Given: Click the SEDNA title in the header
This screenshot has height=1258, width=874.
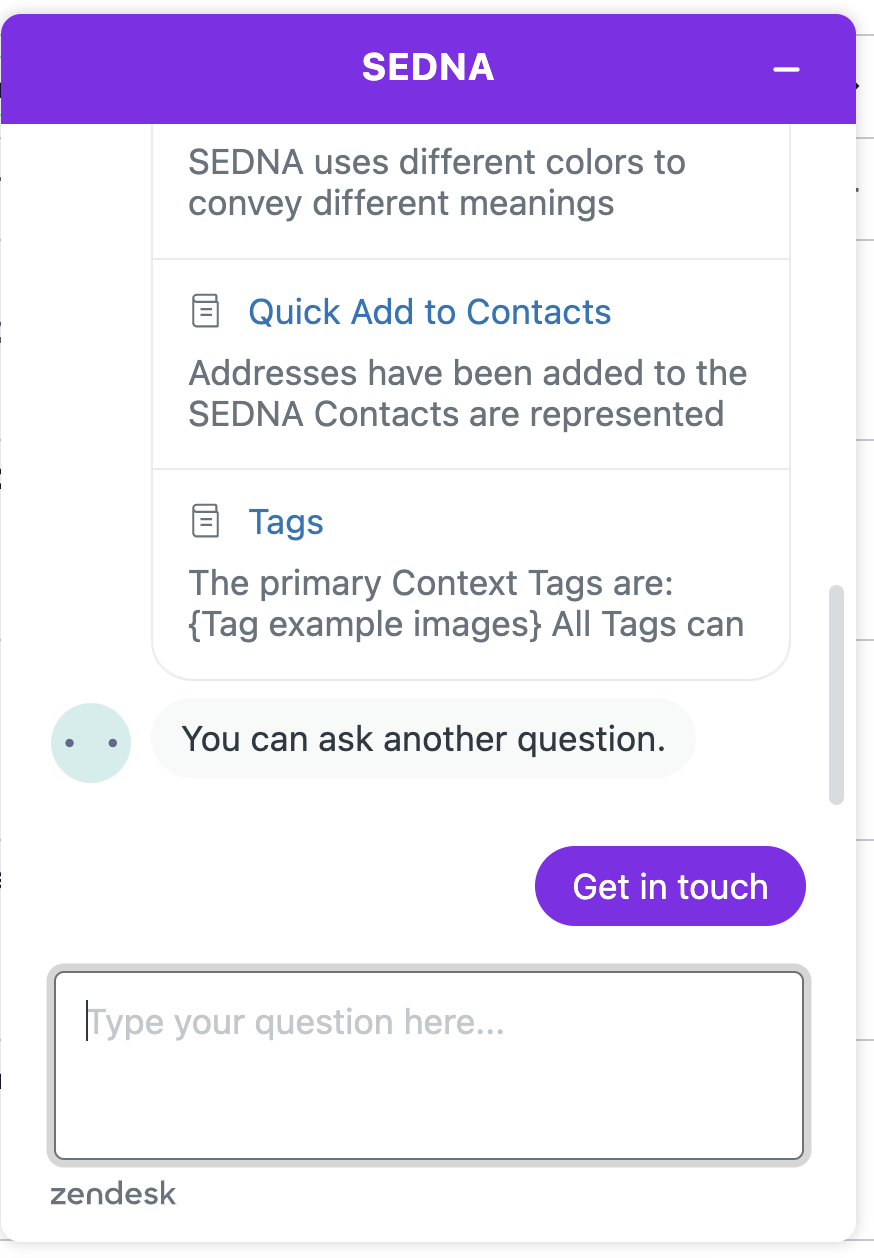Looking at the screenshot, I should pyautogui.click(x=428, y=68).
